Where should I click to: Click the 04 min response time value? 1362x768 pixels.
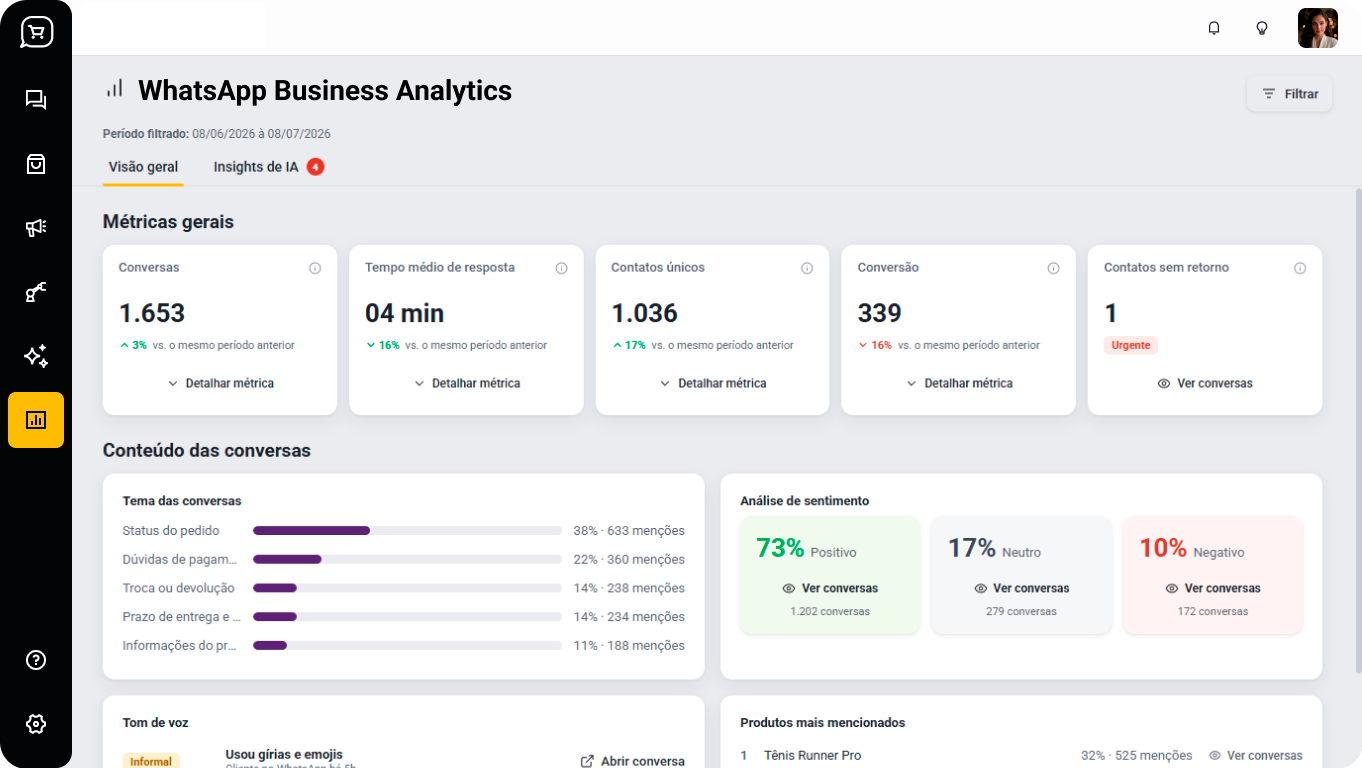point(404,313)
